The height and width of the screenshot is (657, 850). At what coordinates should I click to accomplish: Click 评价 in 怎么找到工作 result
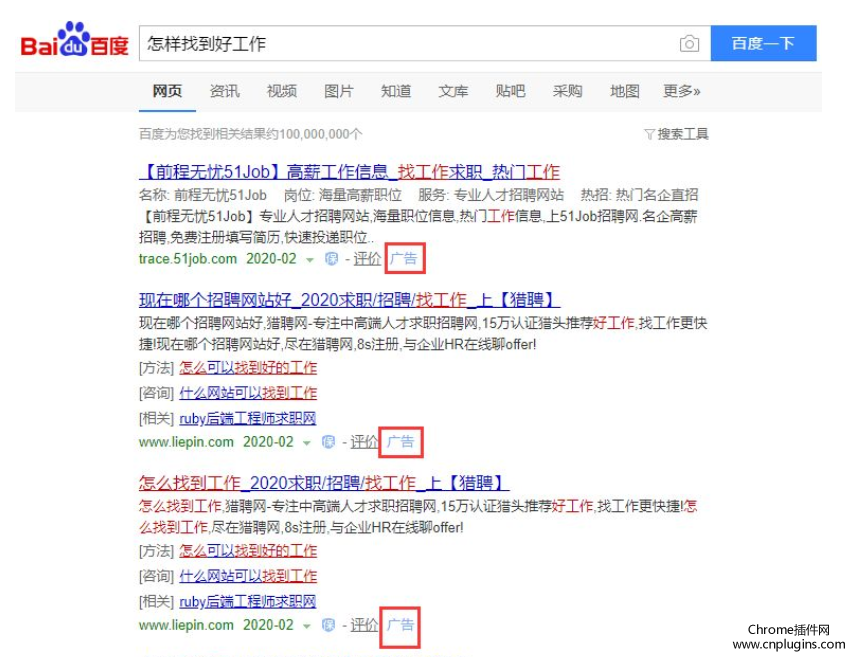click(x=364, y=625)
